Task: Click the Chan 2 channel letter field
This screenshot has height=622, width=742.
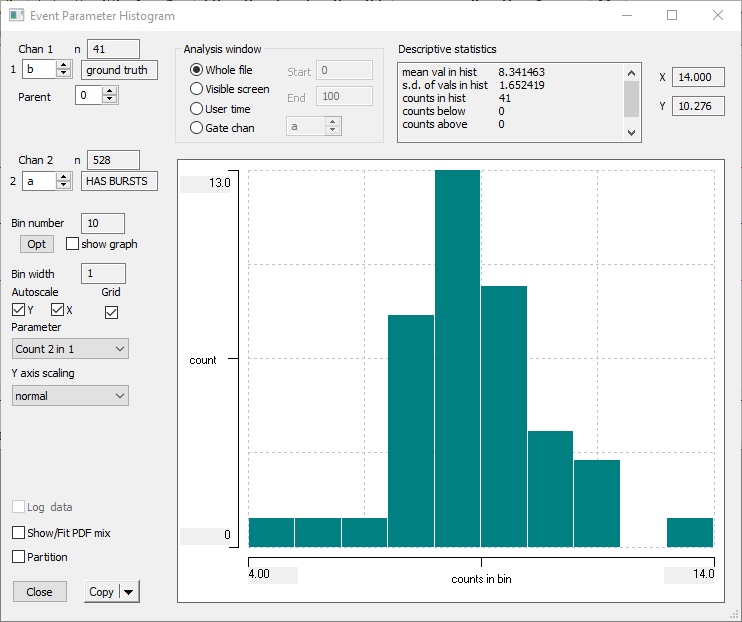Action: point(40,181)
